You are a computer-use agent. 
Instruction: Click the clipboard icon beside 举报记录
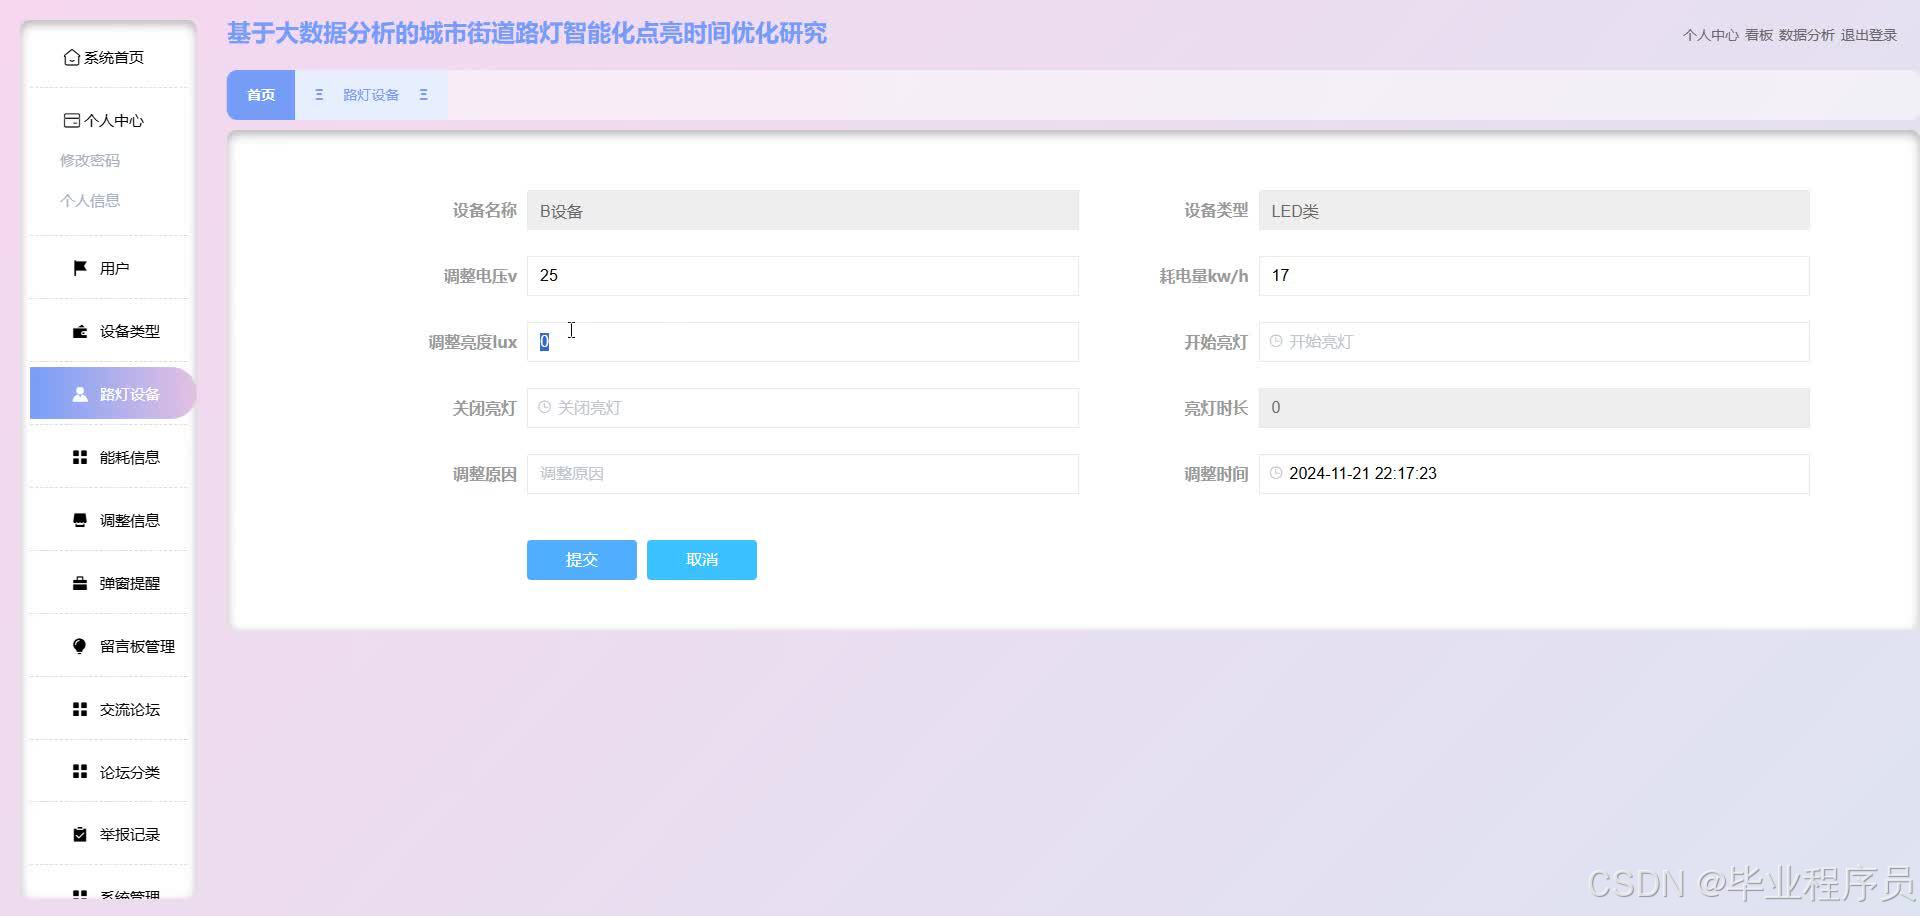pos(80,834)
